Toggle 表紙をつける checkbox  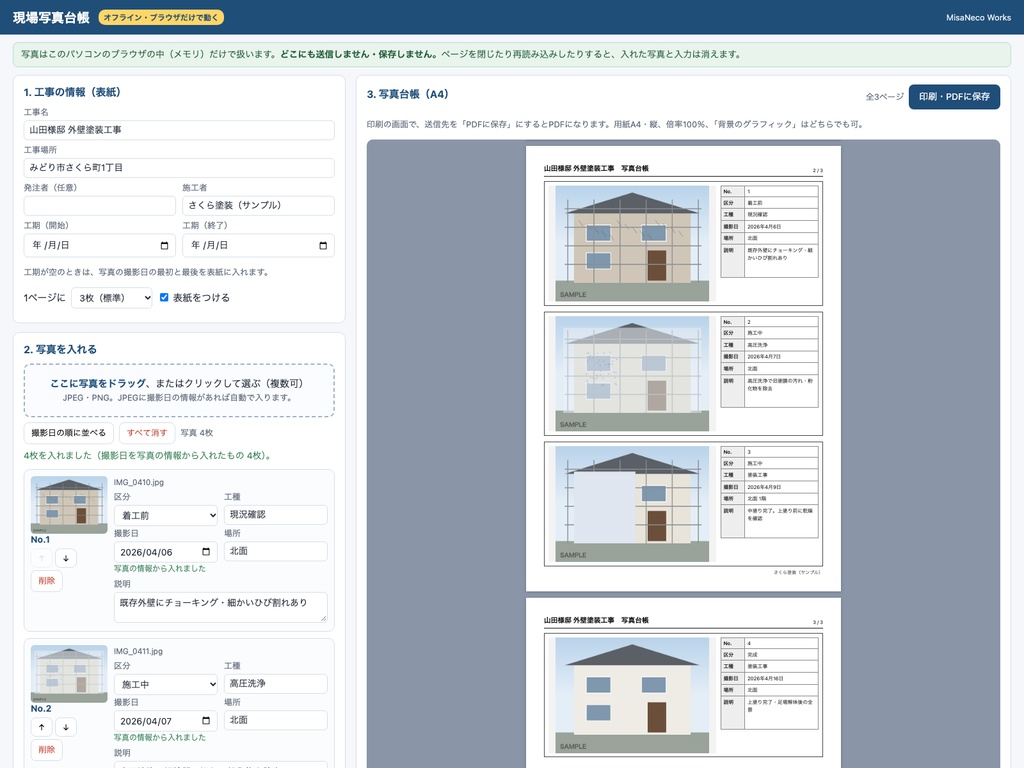pyautogui.click(x=165, y=297)
